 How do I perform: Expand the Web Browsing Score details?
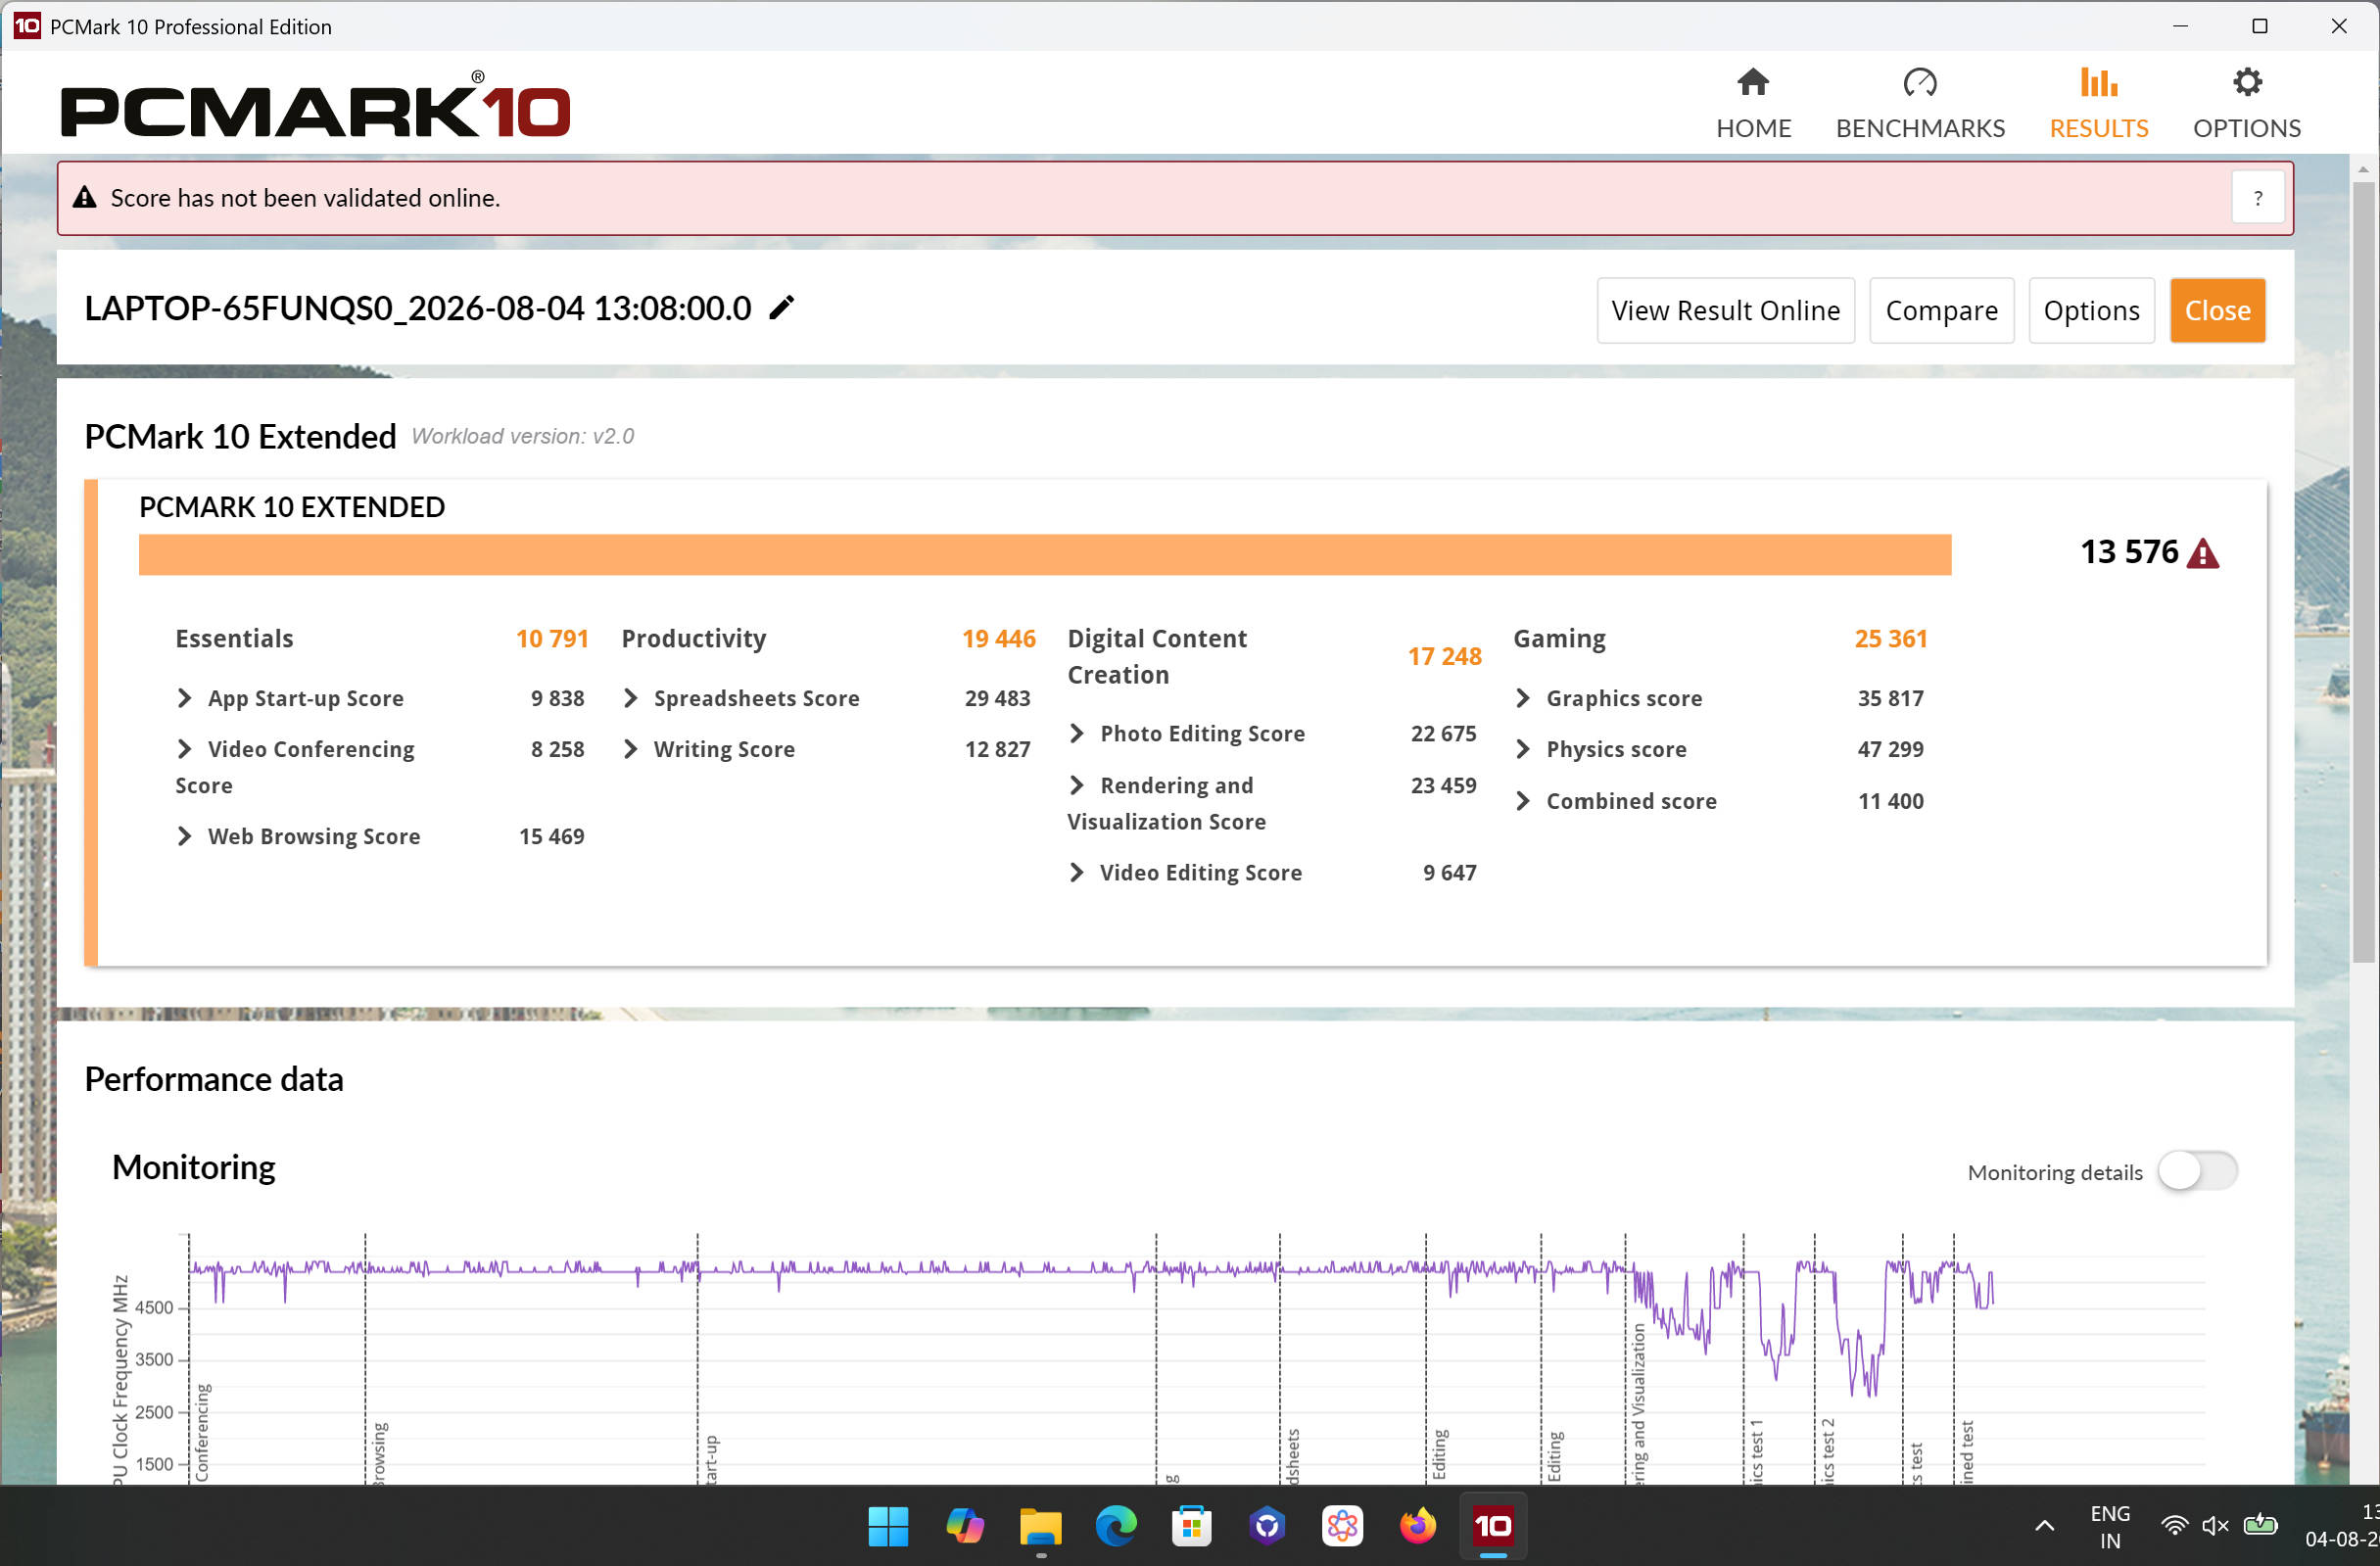184,836
